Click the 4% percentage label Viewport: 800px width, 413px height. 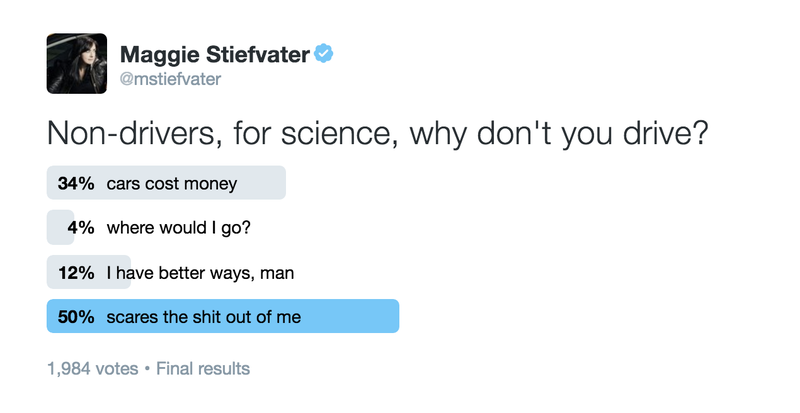[x=81, y=228]
